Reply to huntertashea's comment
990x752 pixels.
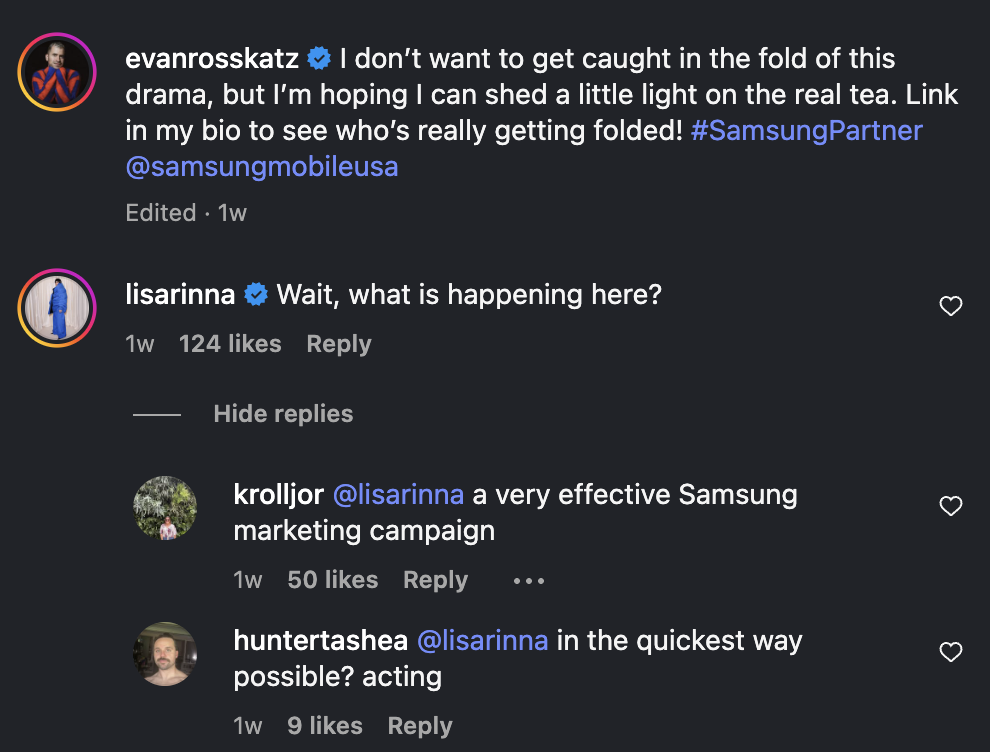tap(420, 726)
